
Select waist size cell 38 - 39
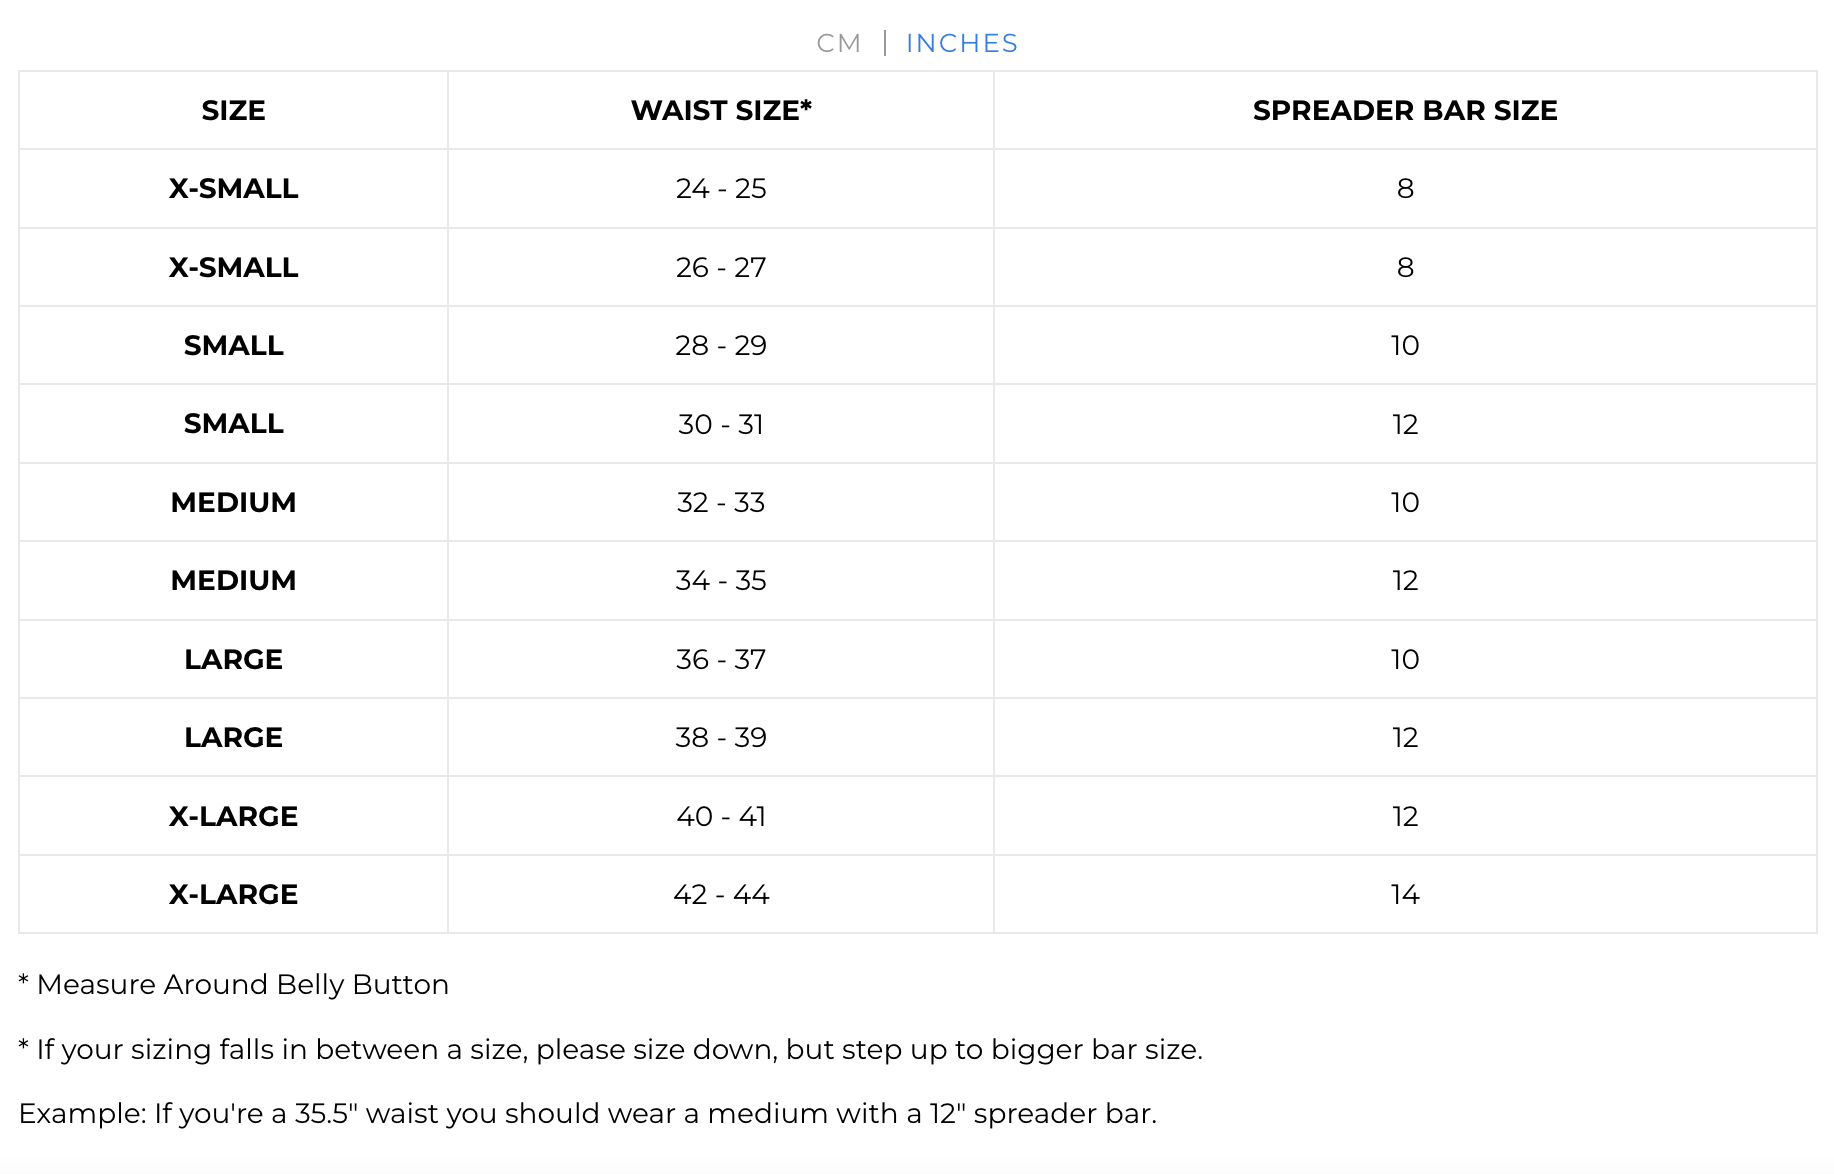coord(721,737)
